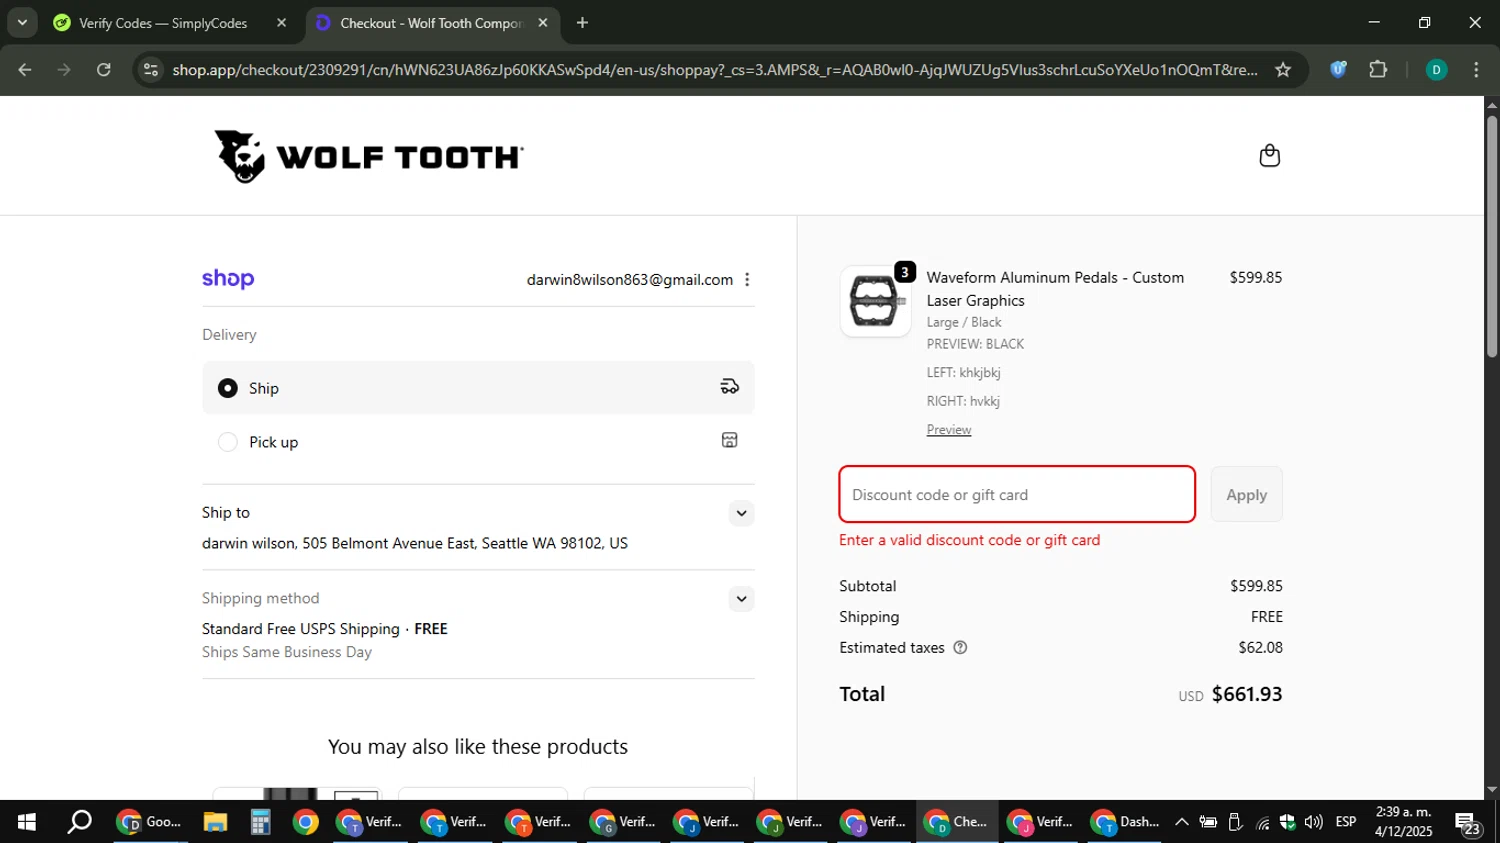Reload the checkout page

104,69
